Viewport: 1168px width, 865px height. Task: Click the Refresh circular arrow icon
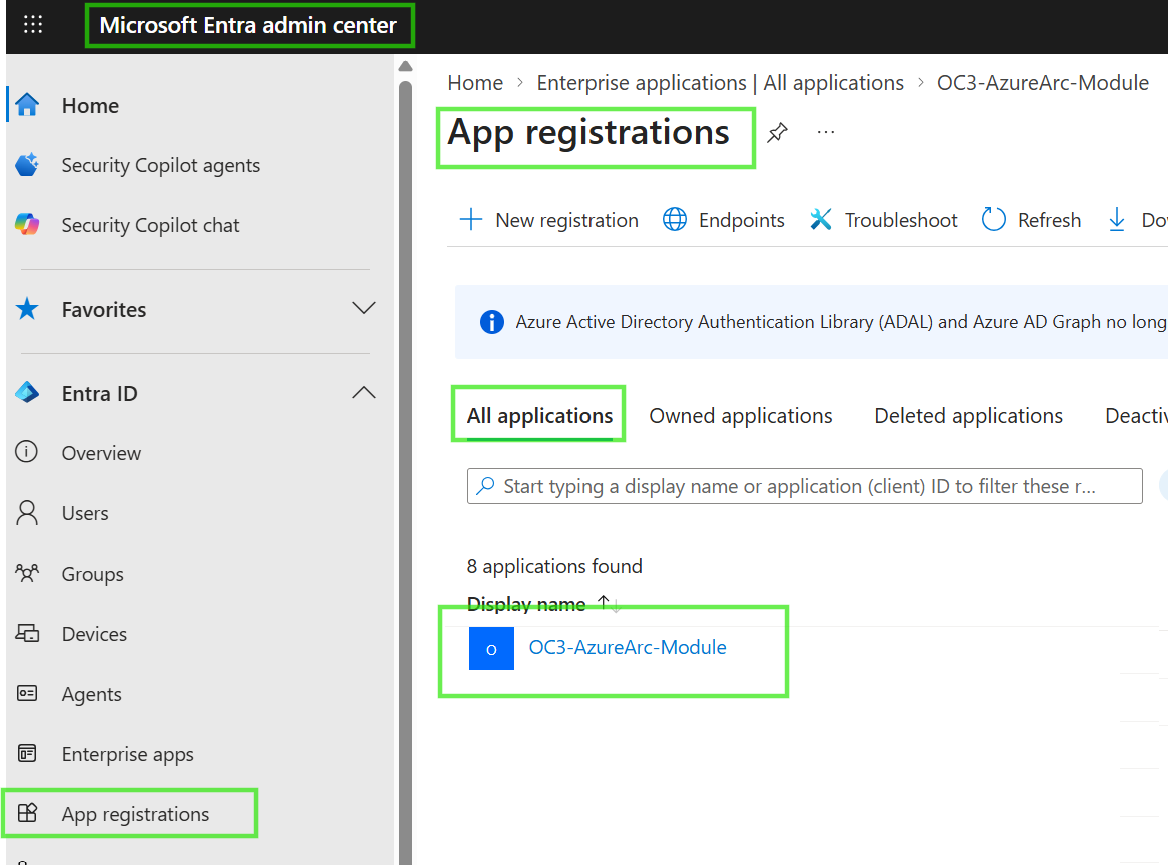tap(994, 220)
